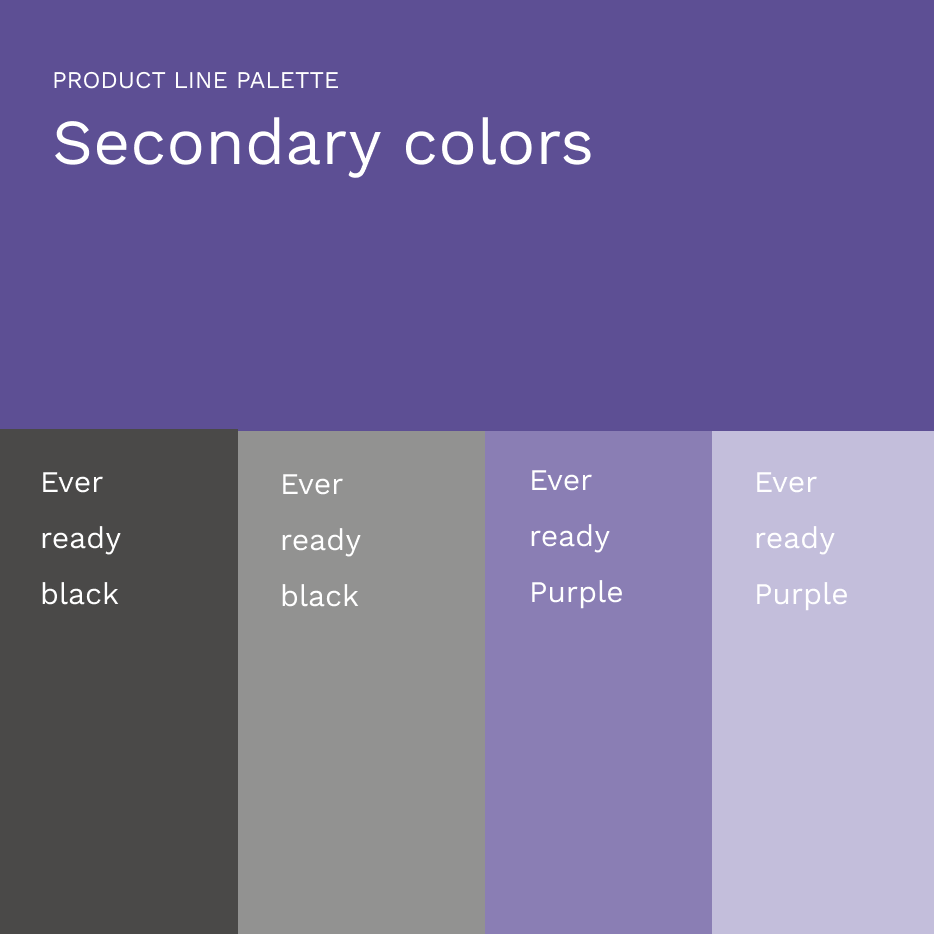Click the word 'colors' in the heading

(498, 145)
